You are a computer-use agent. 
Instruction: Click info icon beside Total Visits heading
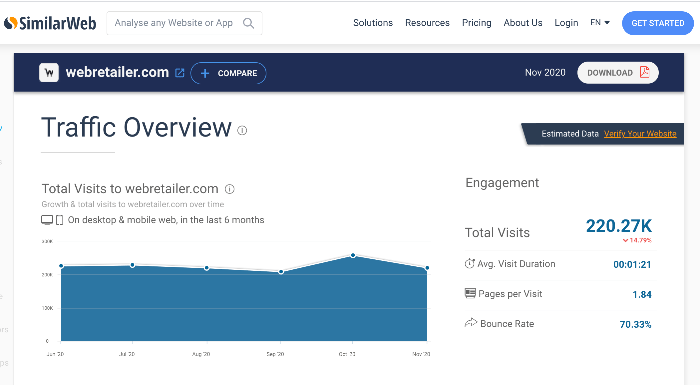[229, 189]
